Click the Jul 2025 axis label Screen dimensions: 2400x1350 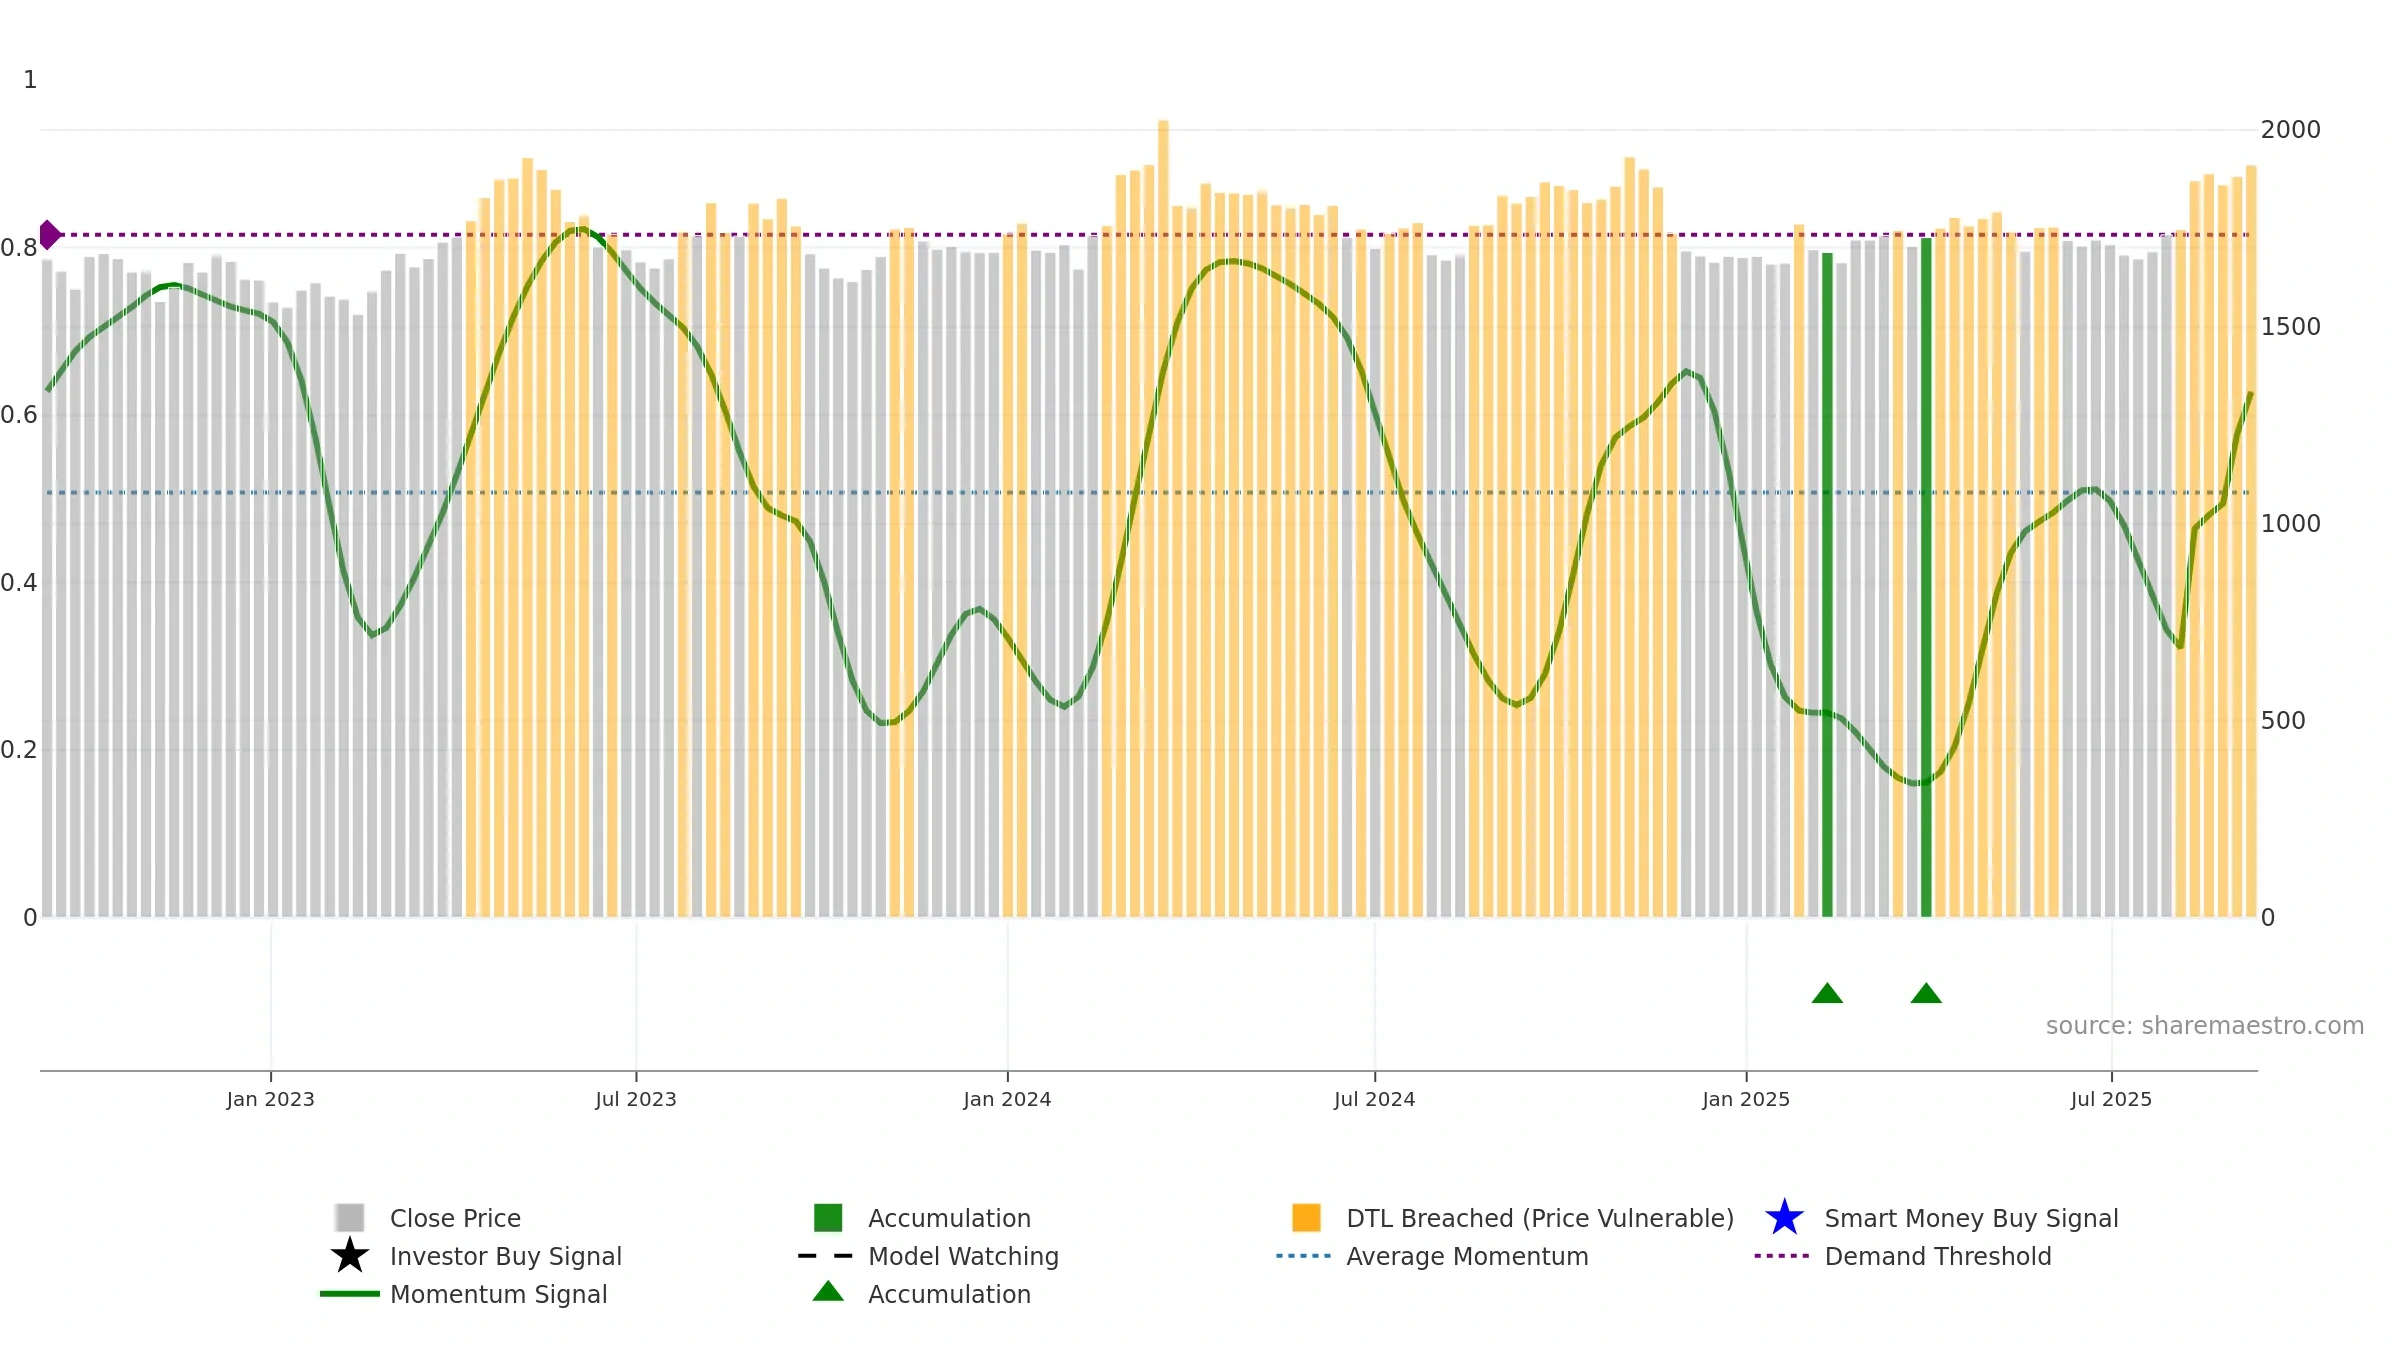tap(2111, 1100)
